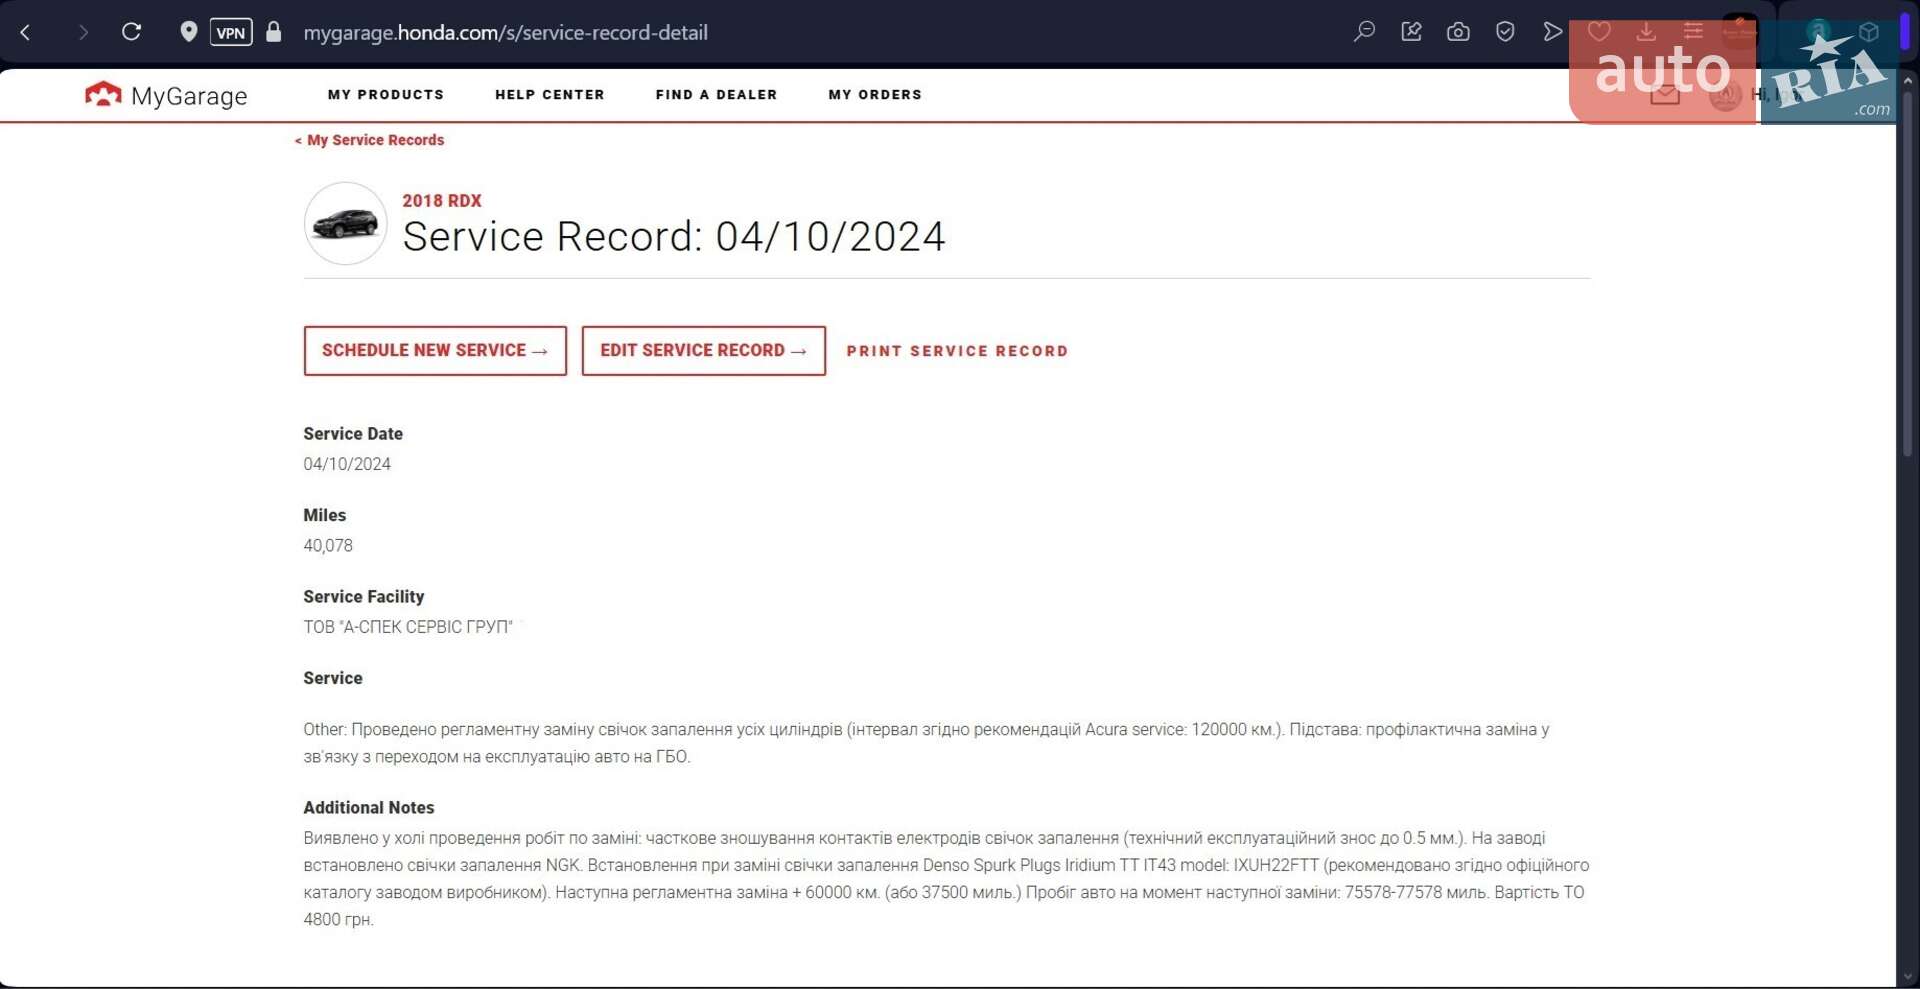Click the 2018 RDX vehicle thumbnail
The width and height of the screenshot is (1920, 989).
pos(345,223)
